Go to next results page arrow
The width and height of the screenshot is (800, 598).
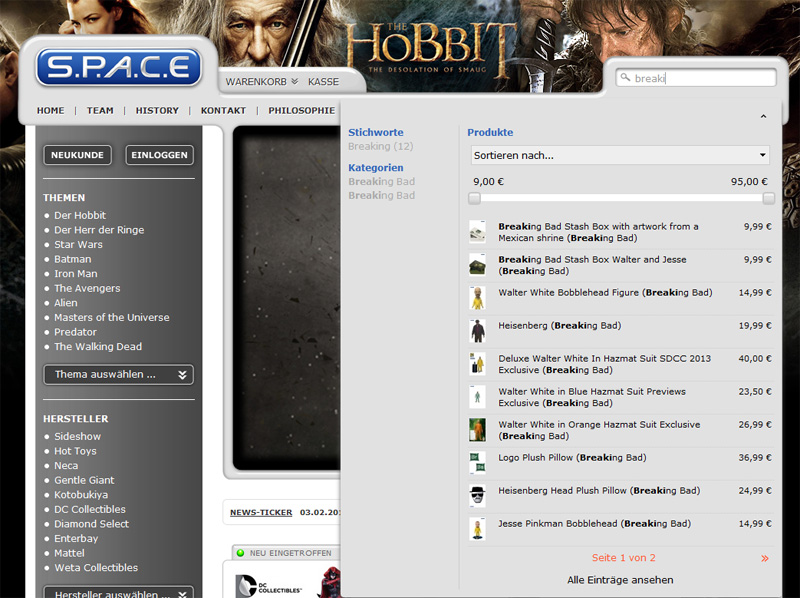point(765,559)
